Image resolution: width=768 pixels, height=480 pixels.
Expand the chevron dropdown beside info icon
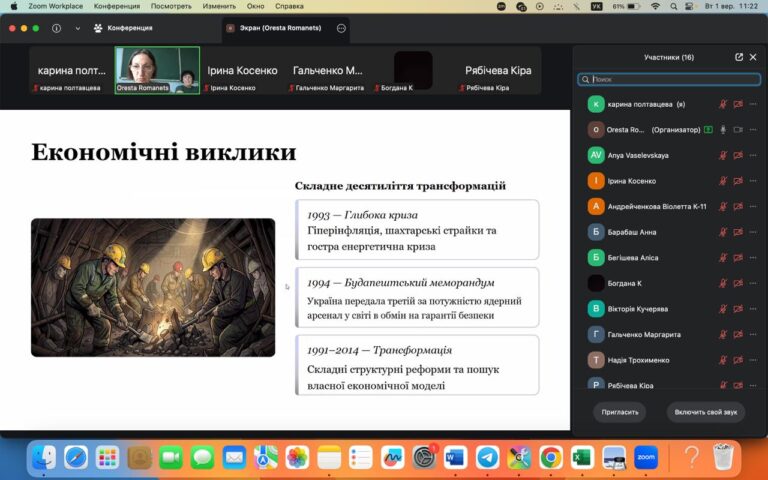[78, 28]
